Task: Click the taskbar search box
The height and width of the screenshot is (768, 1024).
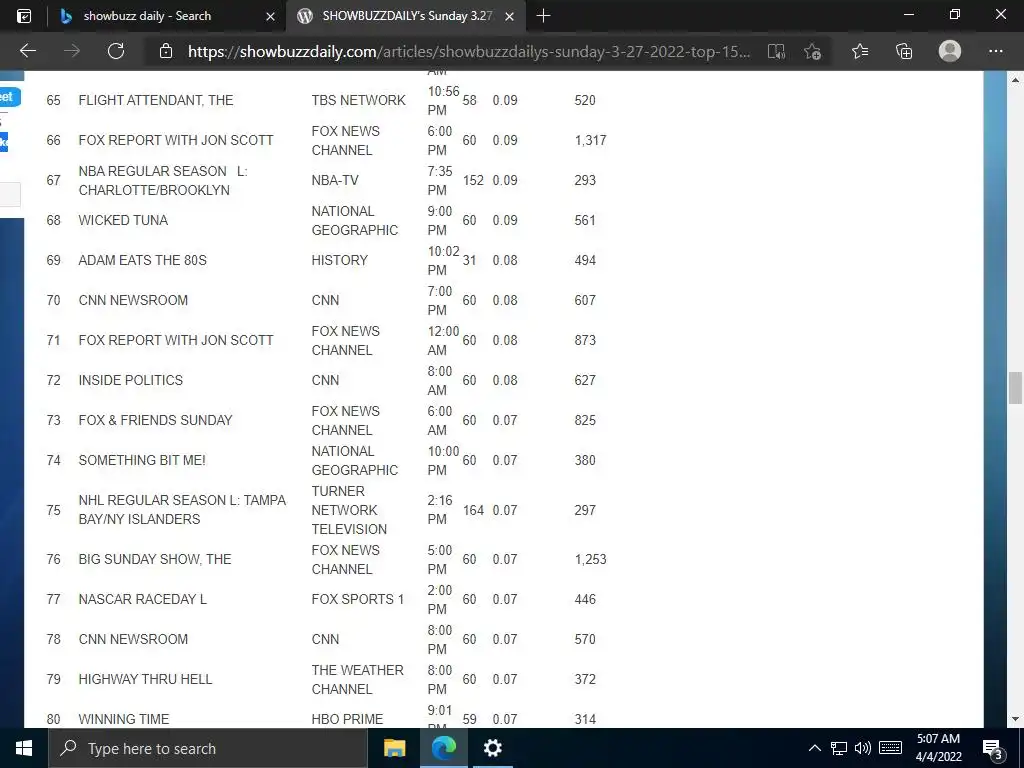Action: pos(208,748)
